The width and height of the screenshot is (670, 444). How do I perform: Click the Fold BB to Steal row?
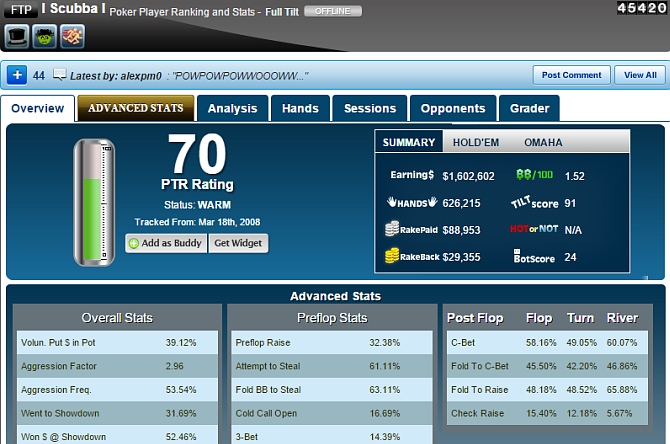[332, 390]
